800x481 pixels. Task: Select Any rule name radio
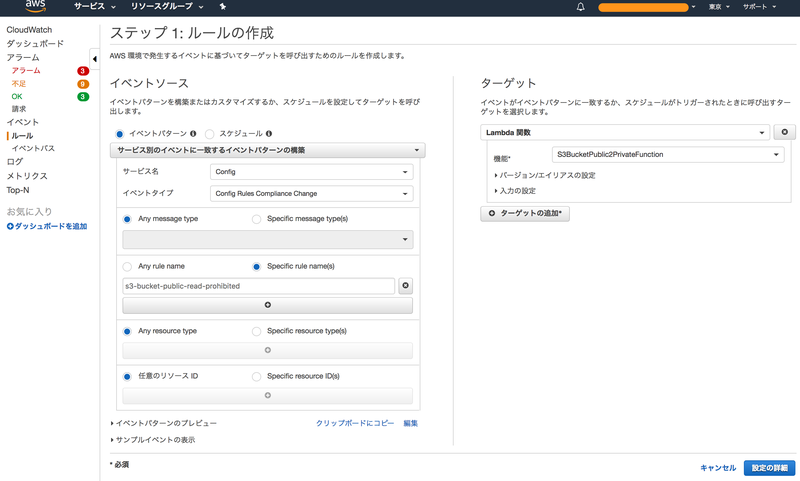tap(127, 267)
